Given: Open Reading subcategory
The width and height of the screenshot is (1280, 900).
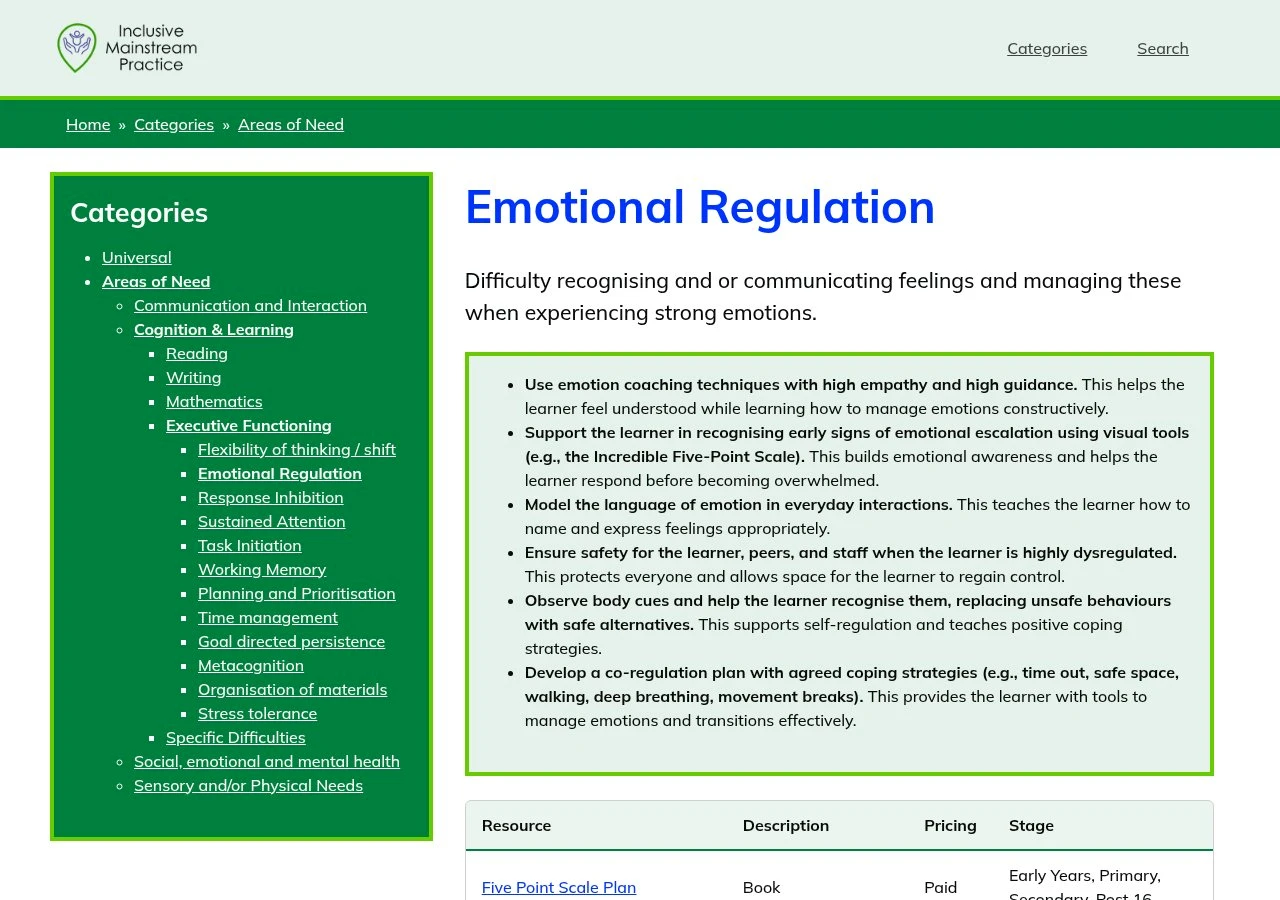Looking at the screenshot, I should tap(197, 353).
